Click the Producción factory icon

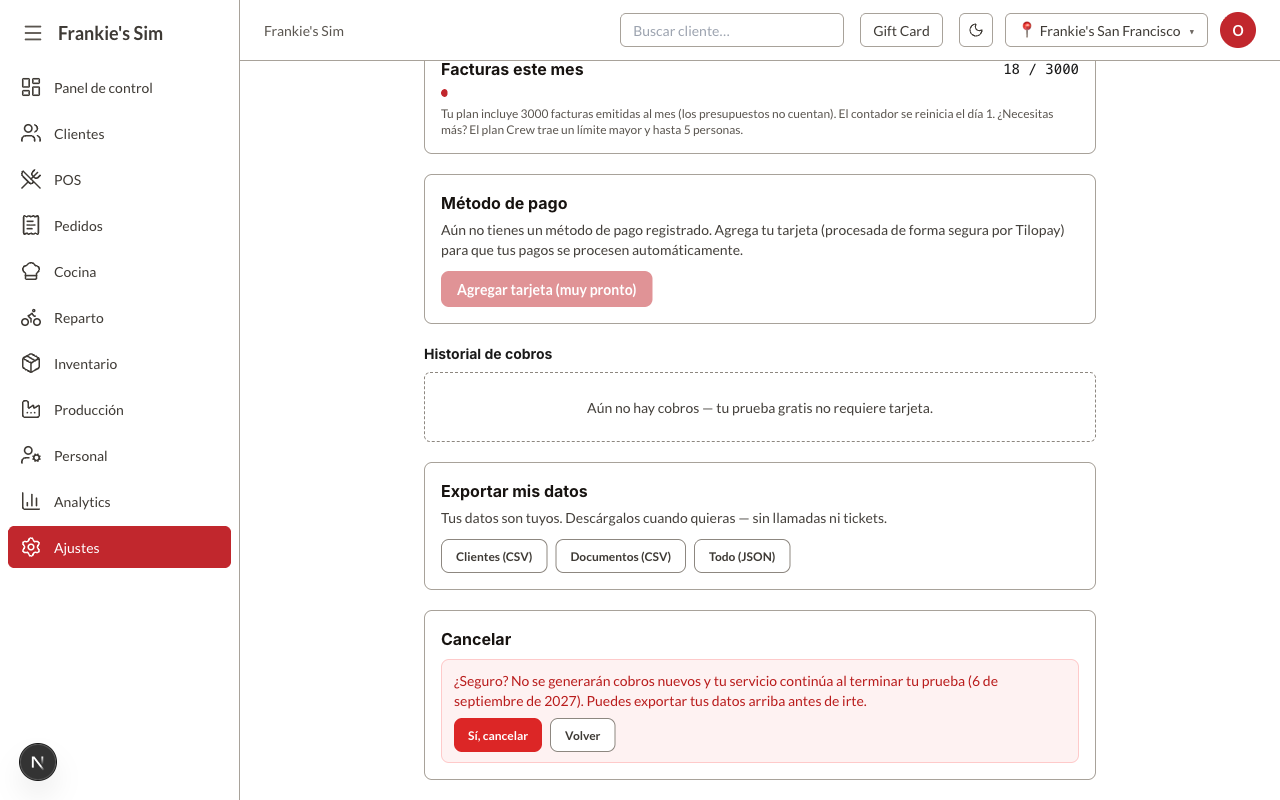pos(31,409)
